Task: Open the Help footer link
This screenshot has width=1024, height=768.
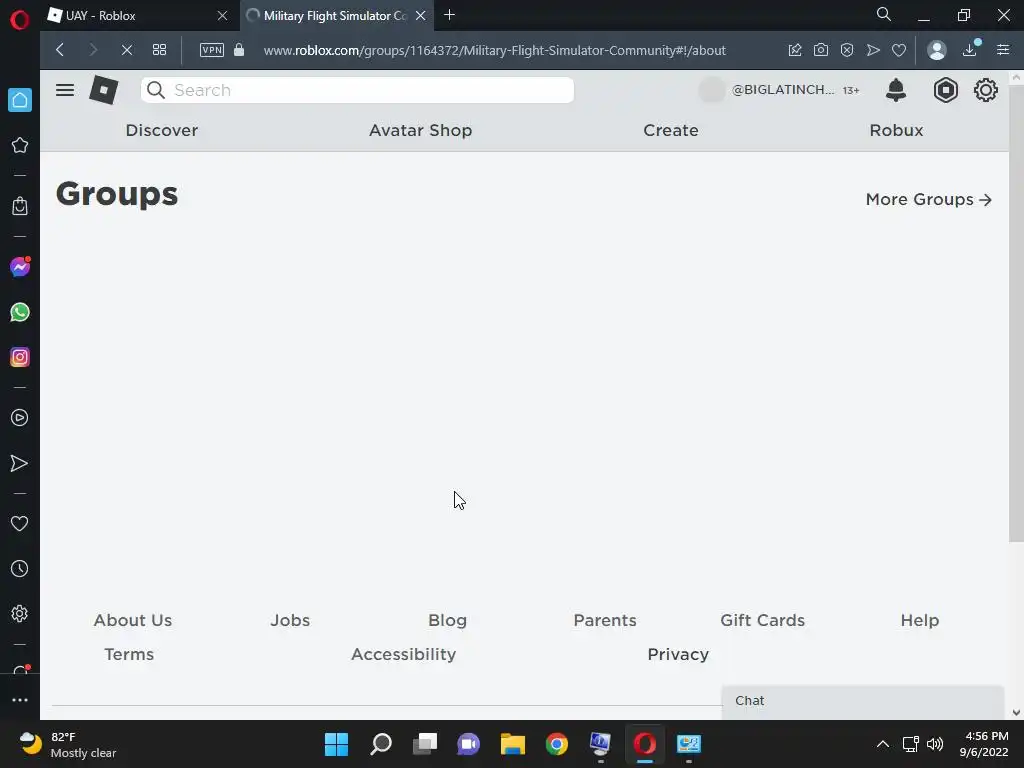Action: (x=920, y=620)
